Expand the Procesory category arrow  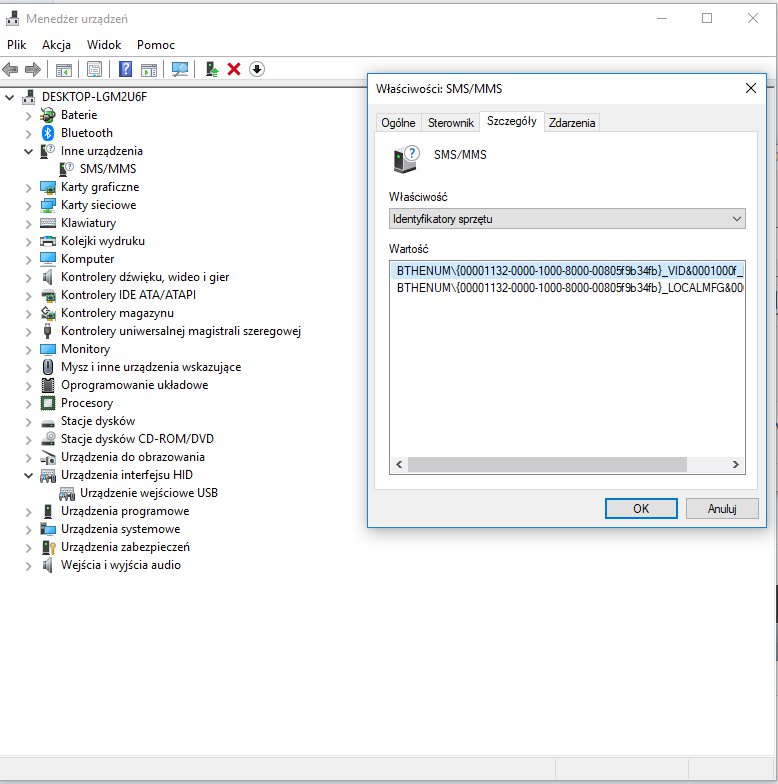click(28, 404)
